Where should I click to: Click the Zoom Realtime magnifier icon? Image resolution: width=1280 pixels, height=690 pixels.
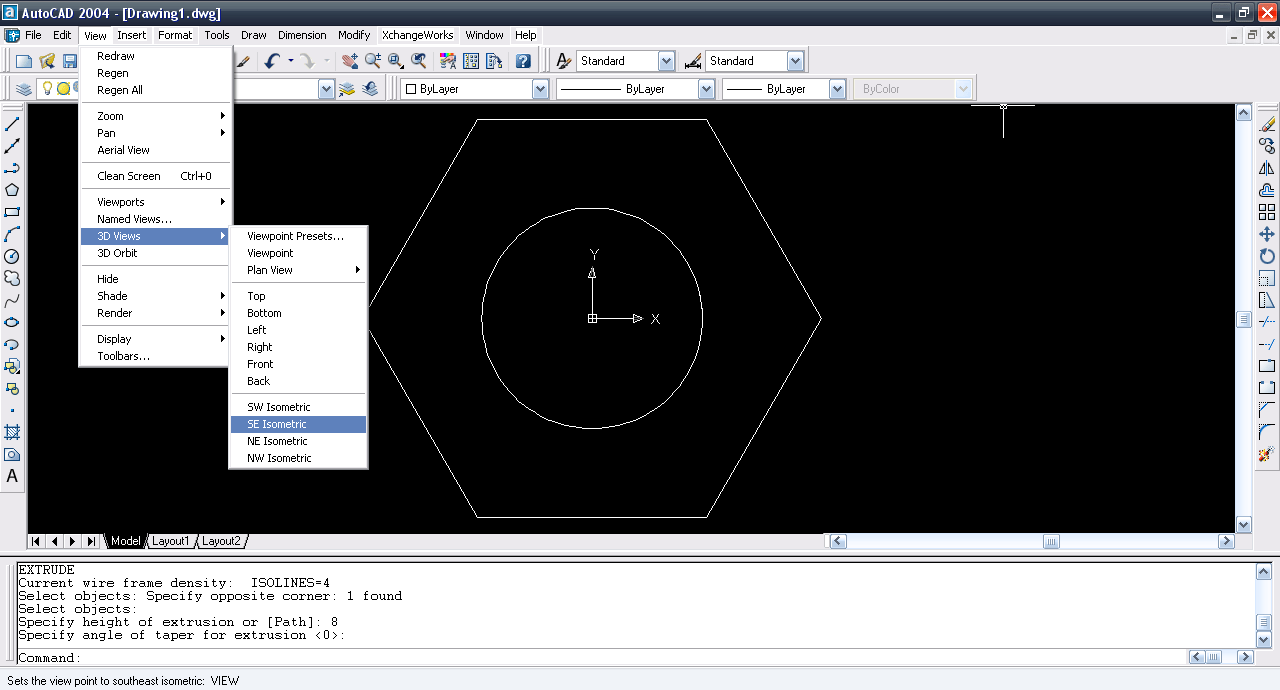372,61
